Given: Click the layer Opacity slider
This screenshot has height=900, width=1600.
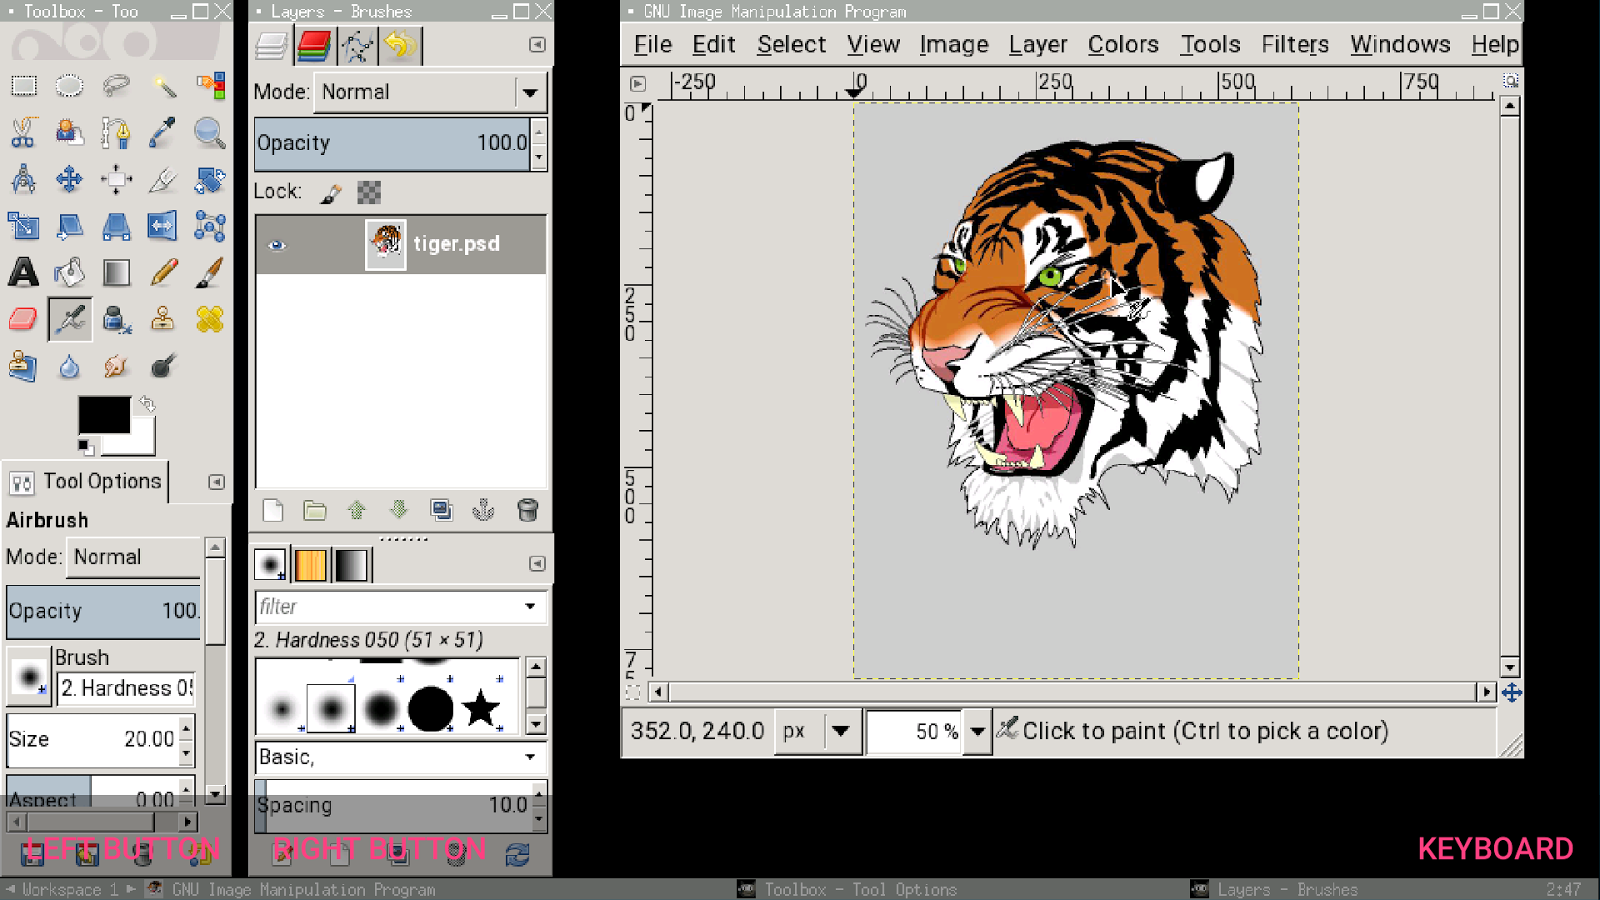Looking at the screenshot, I should pyautogui.click(x=392, y=143).
